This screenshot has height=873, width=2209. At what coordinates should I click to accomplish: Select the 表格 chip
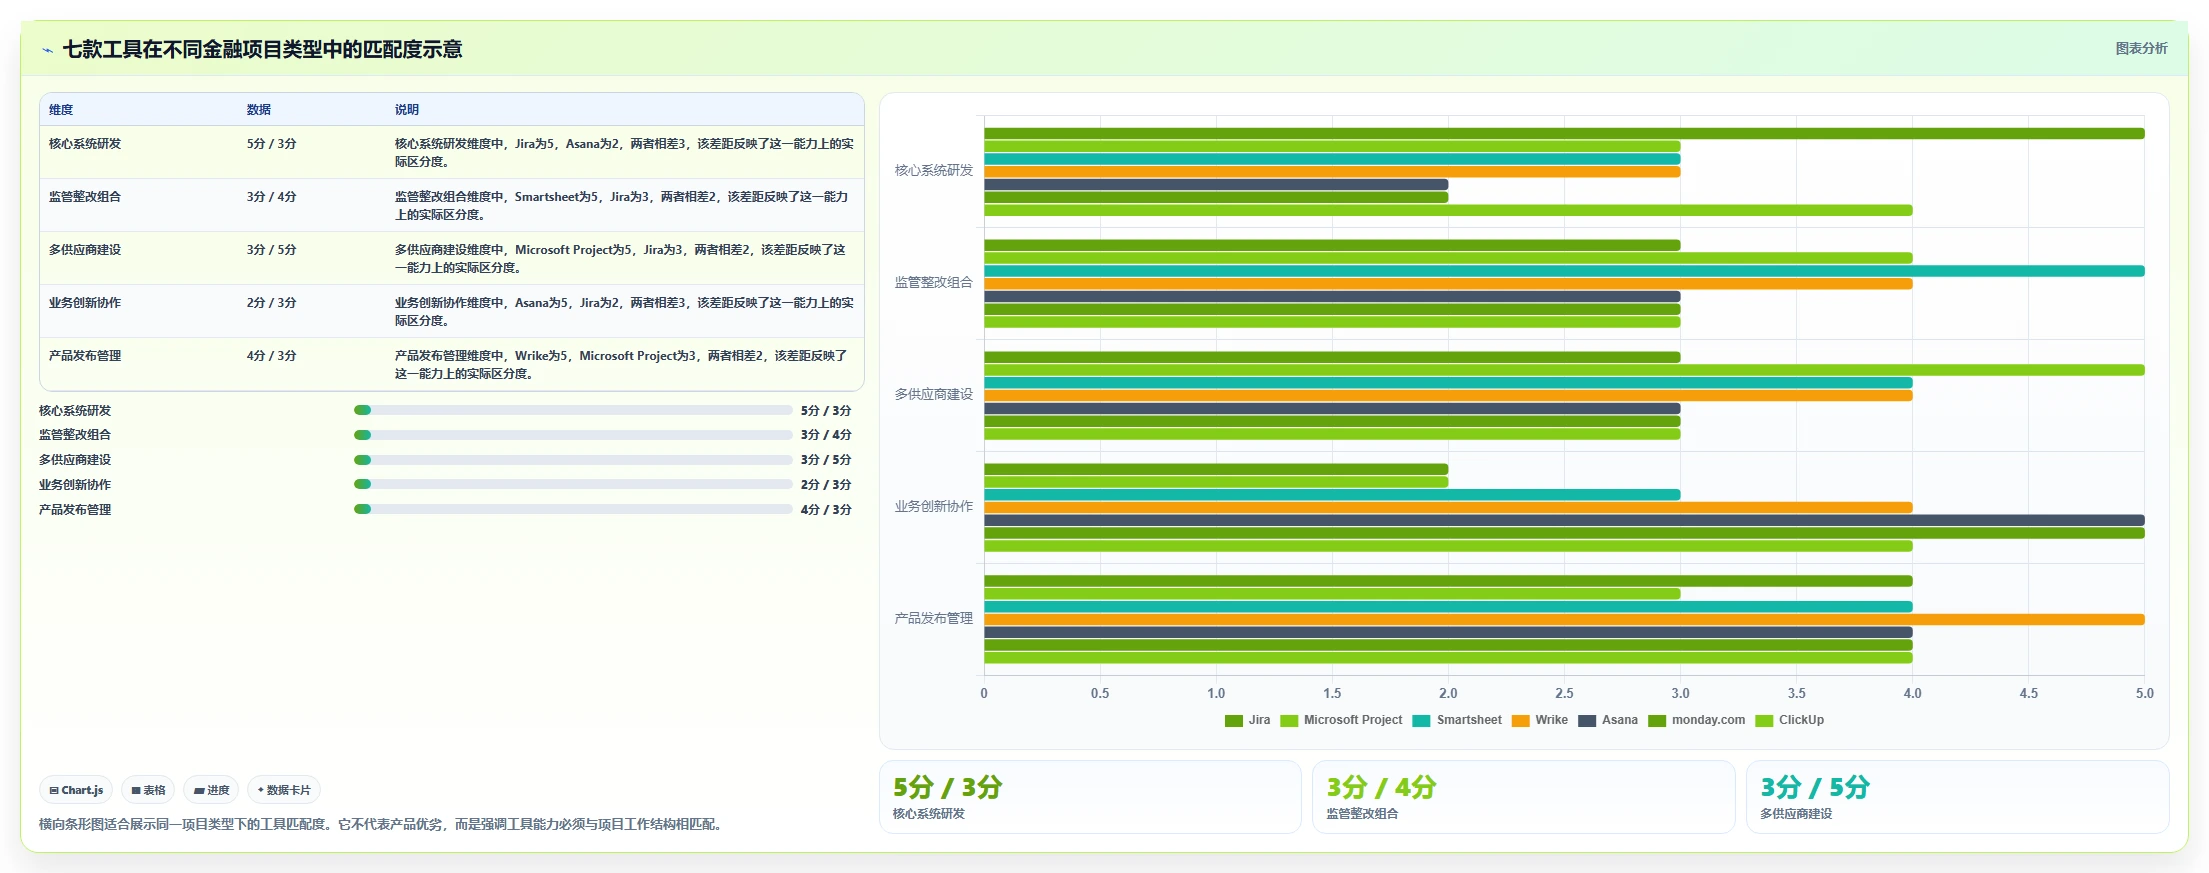tap(148, 790)
